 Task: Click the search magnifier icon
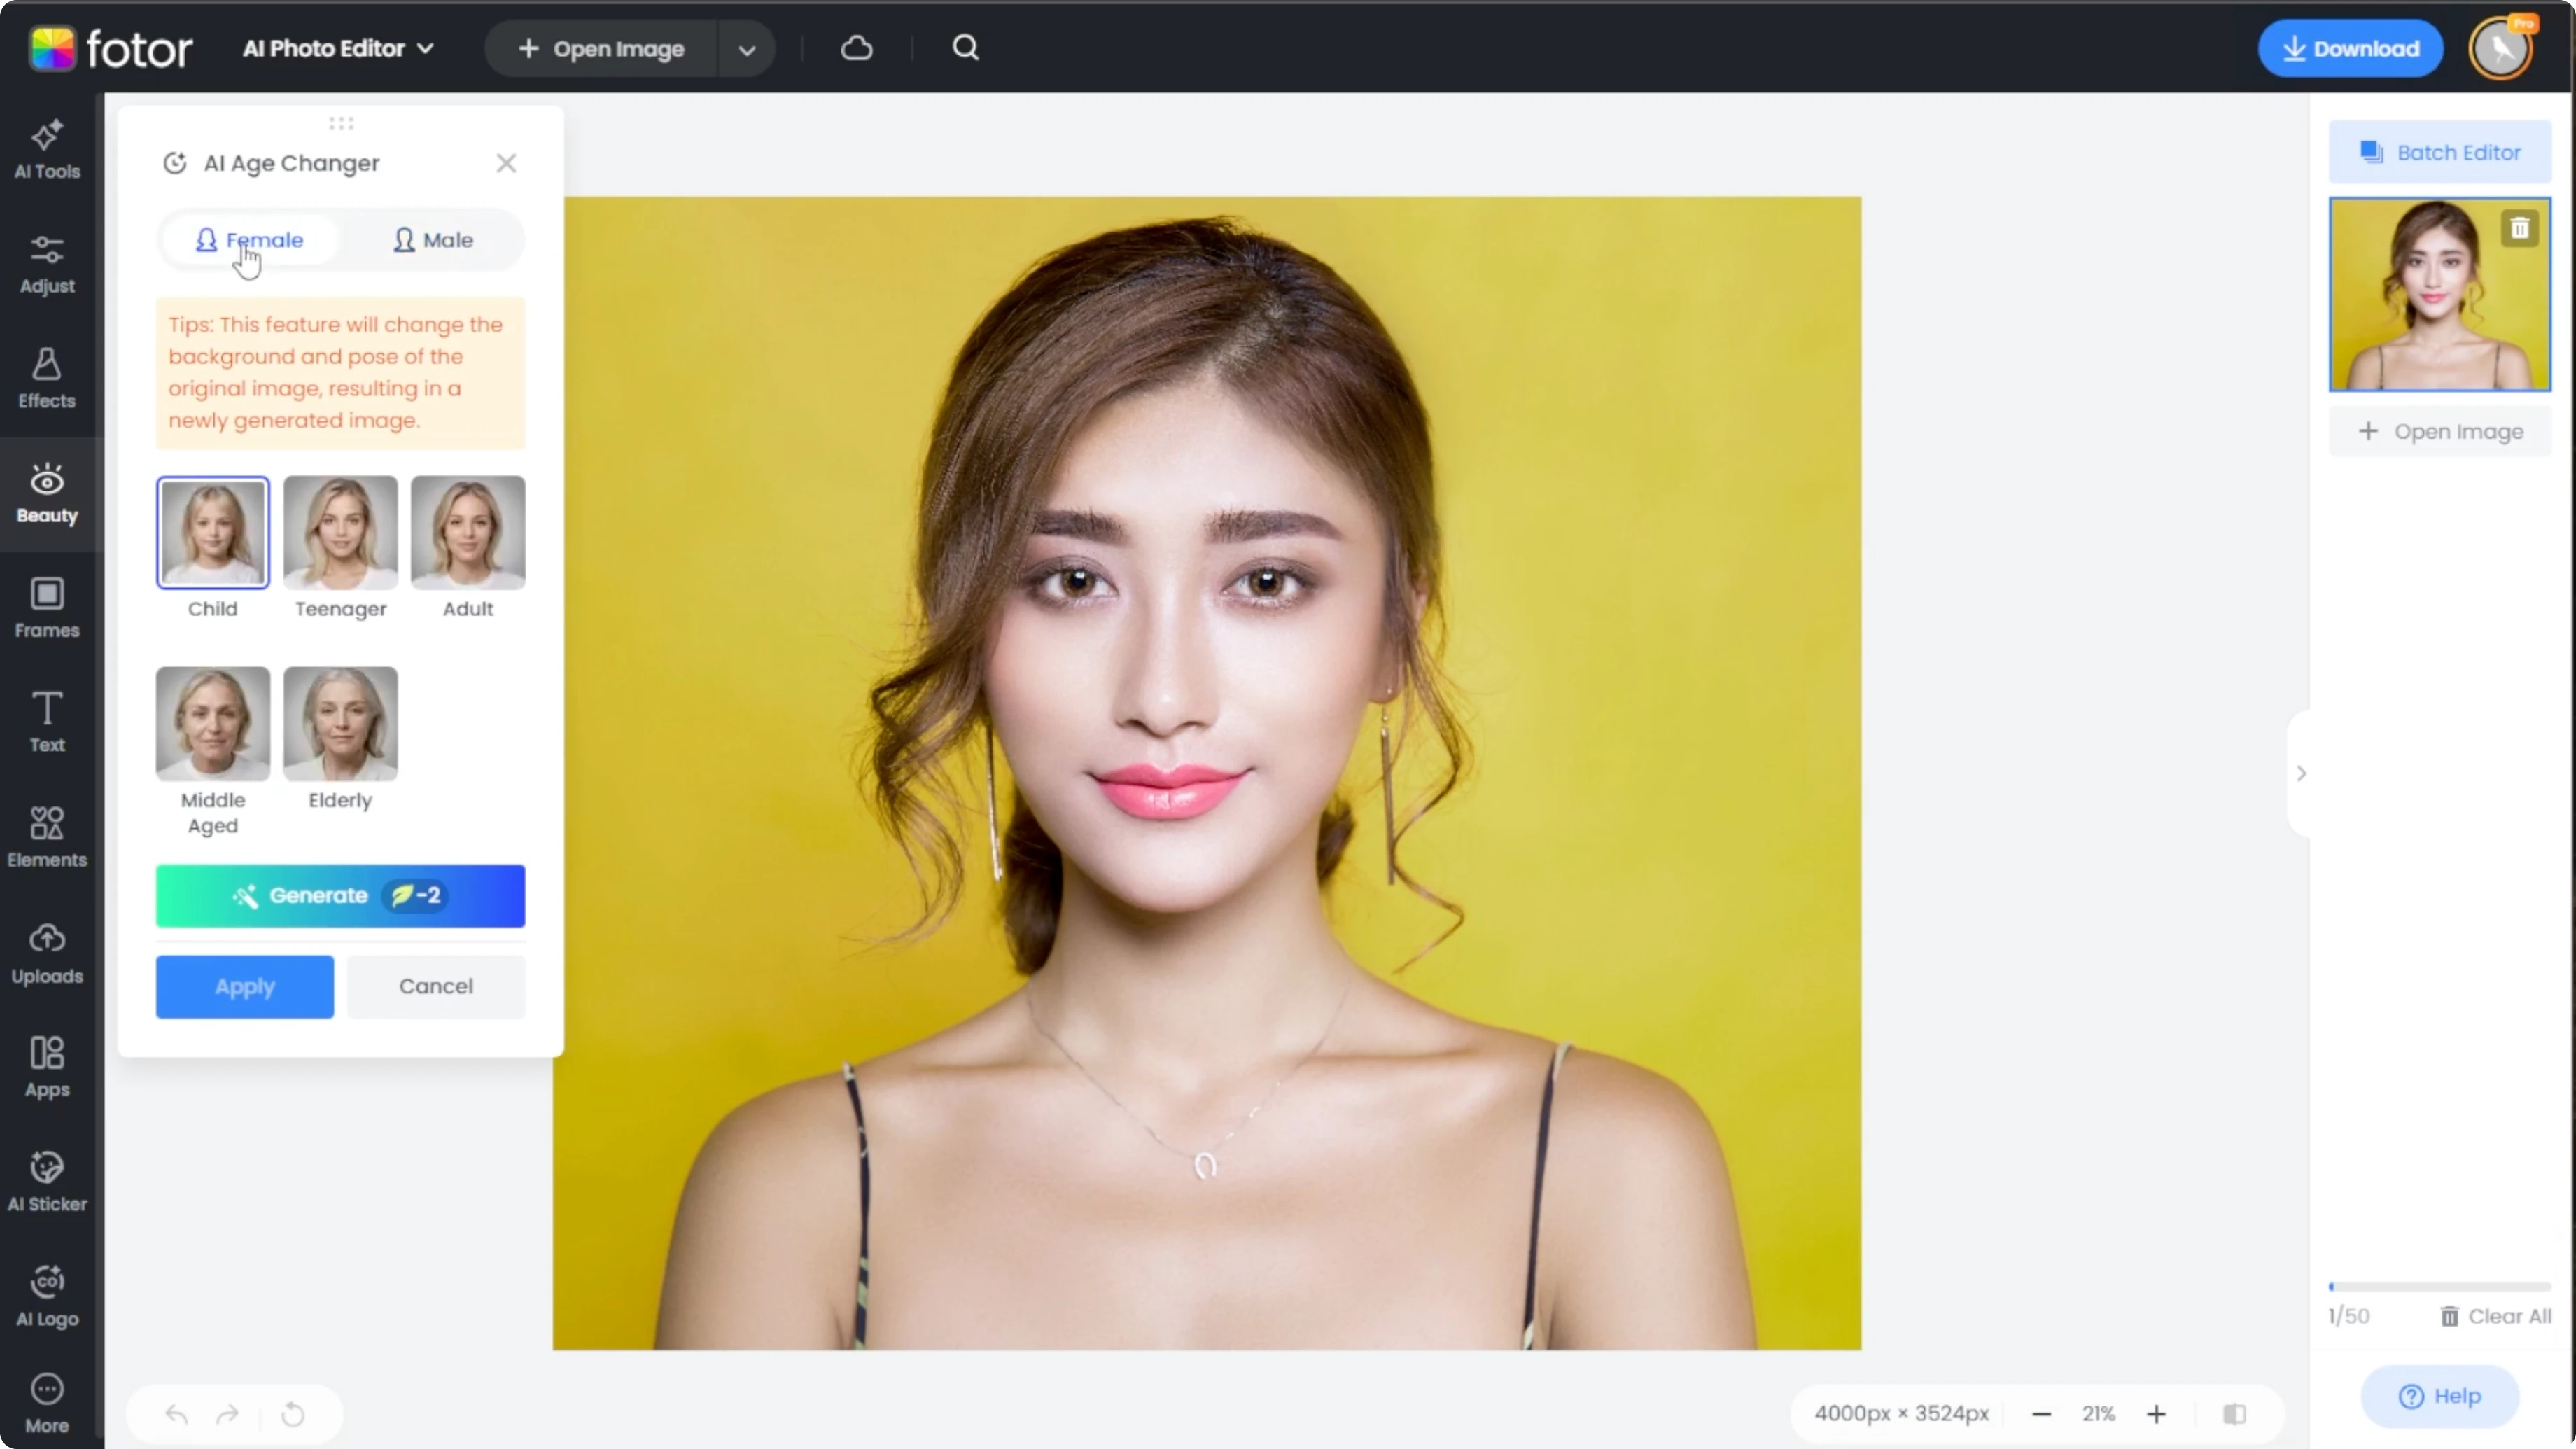tap(965, 48)
